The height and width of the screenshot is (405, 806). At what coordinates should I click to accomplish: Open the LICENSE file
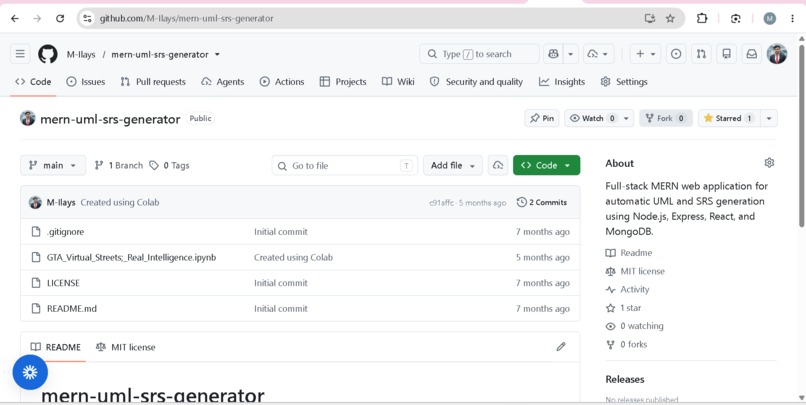coord(63,283)
